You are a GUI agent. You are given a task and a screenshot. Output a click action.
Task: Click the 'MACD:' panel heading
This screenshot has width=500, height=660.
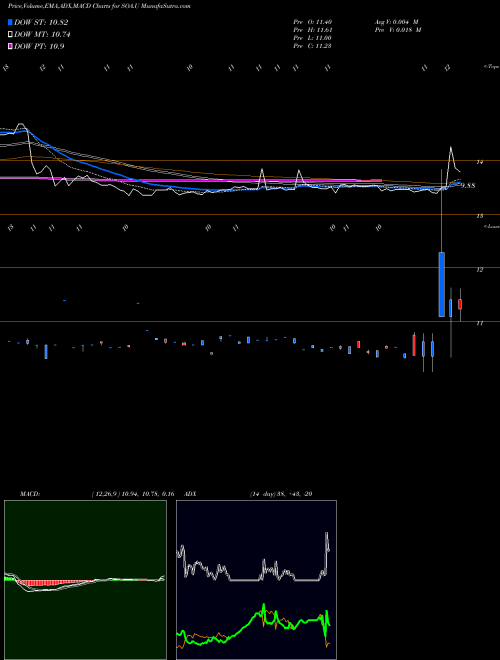point(30,494)
